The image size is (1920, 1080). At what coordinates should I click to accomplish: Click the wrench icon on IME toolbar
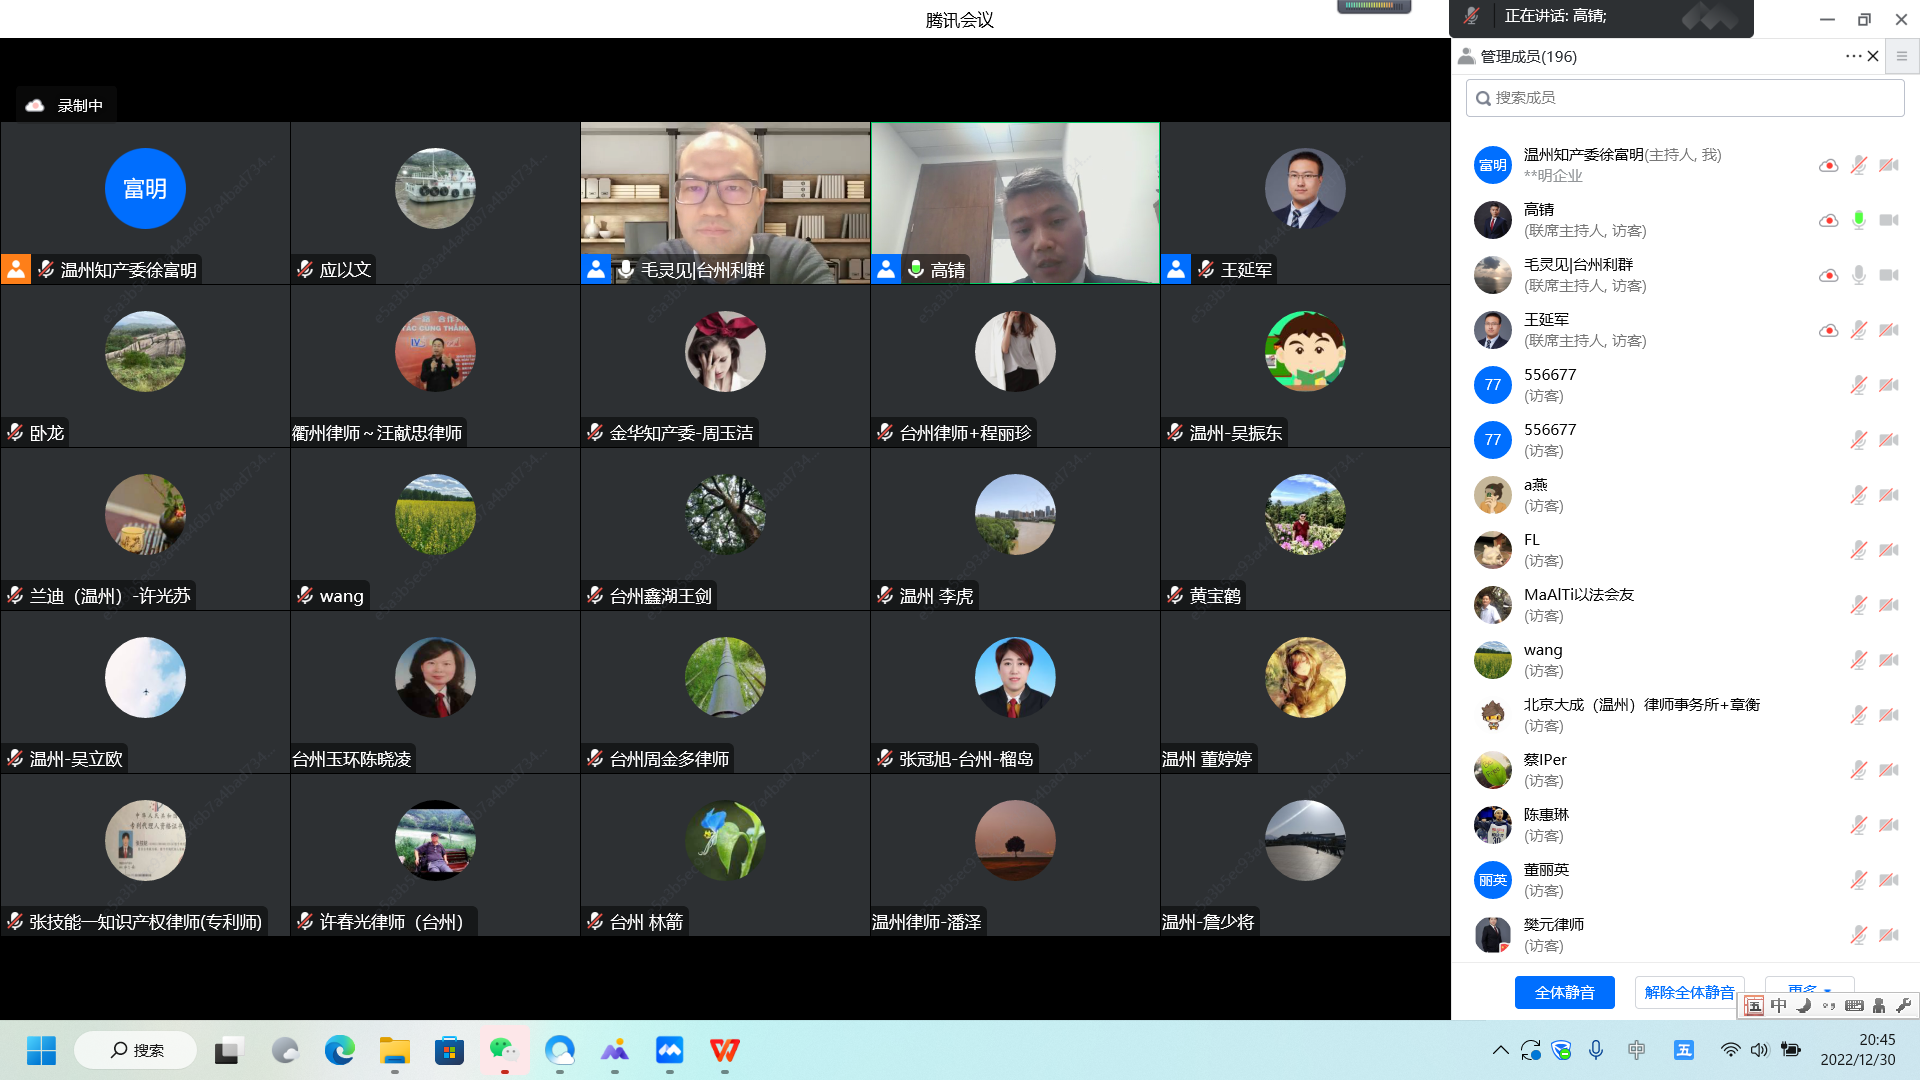pos(1903,1006)
